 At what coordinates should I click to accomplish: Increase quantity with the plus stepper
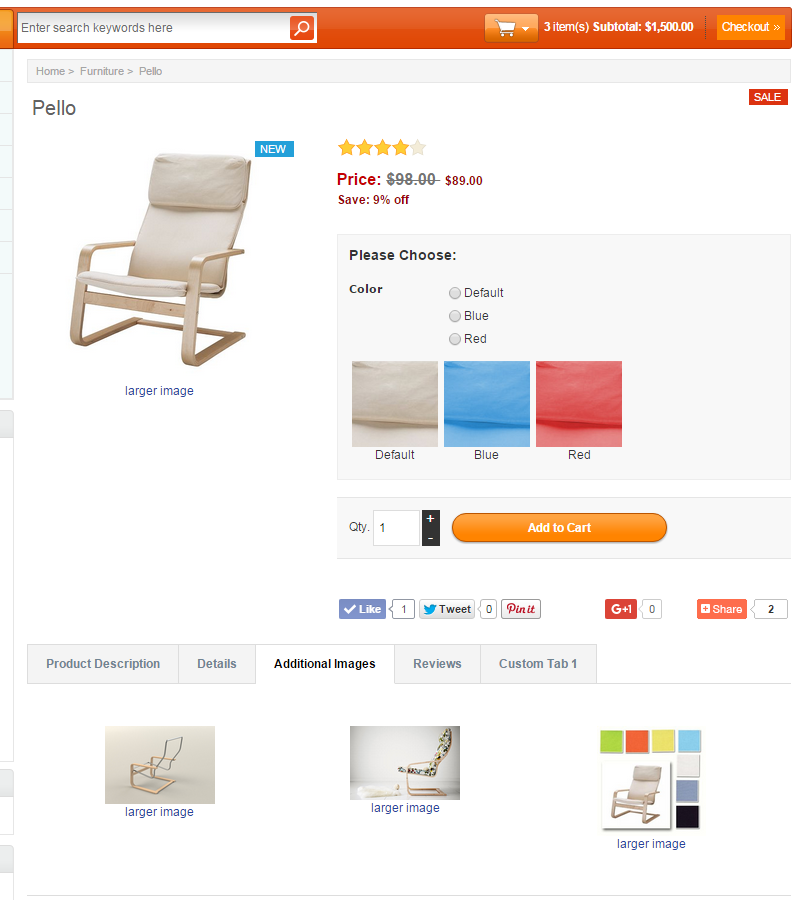coord(431,519)
